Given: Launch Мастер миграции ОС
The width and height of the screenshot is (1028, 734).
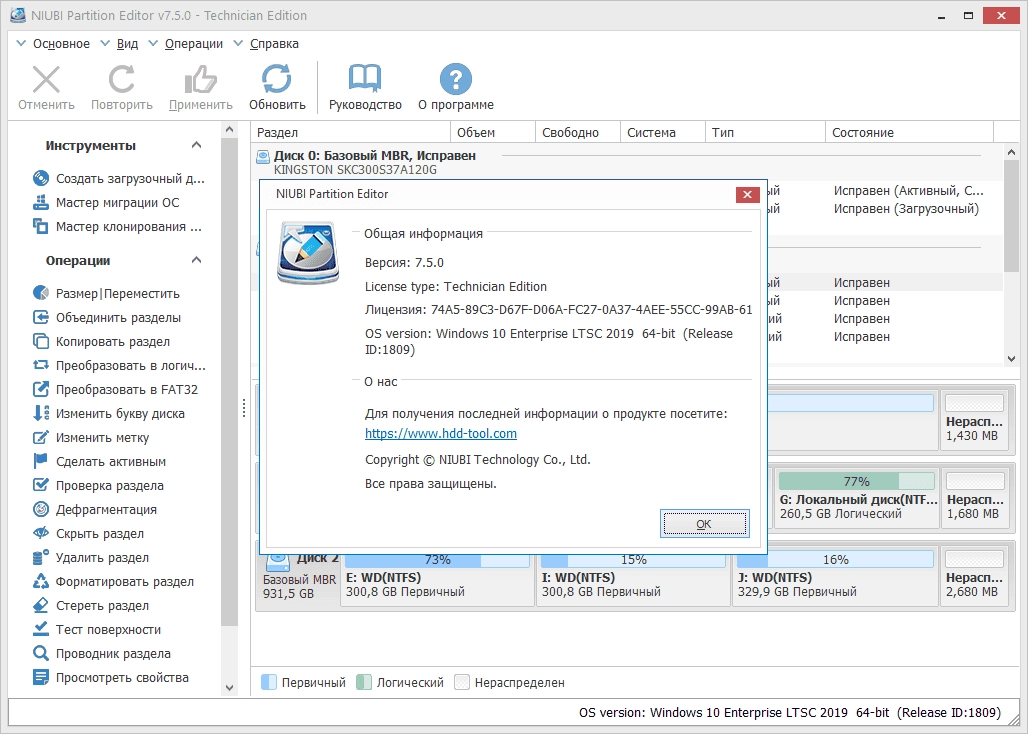Looking at the screenshot, I should [x=106, y=203].
